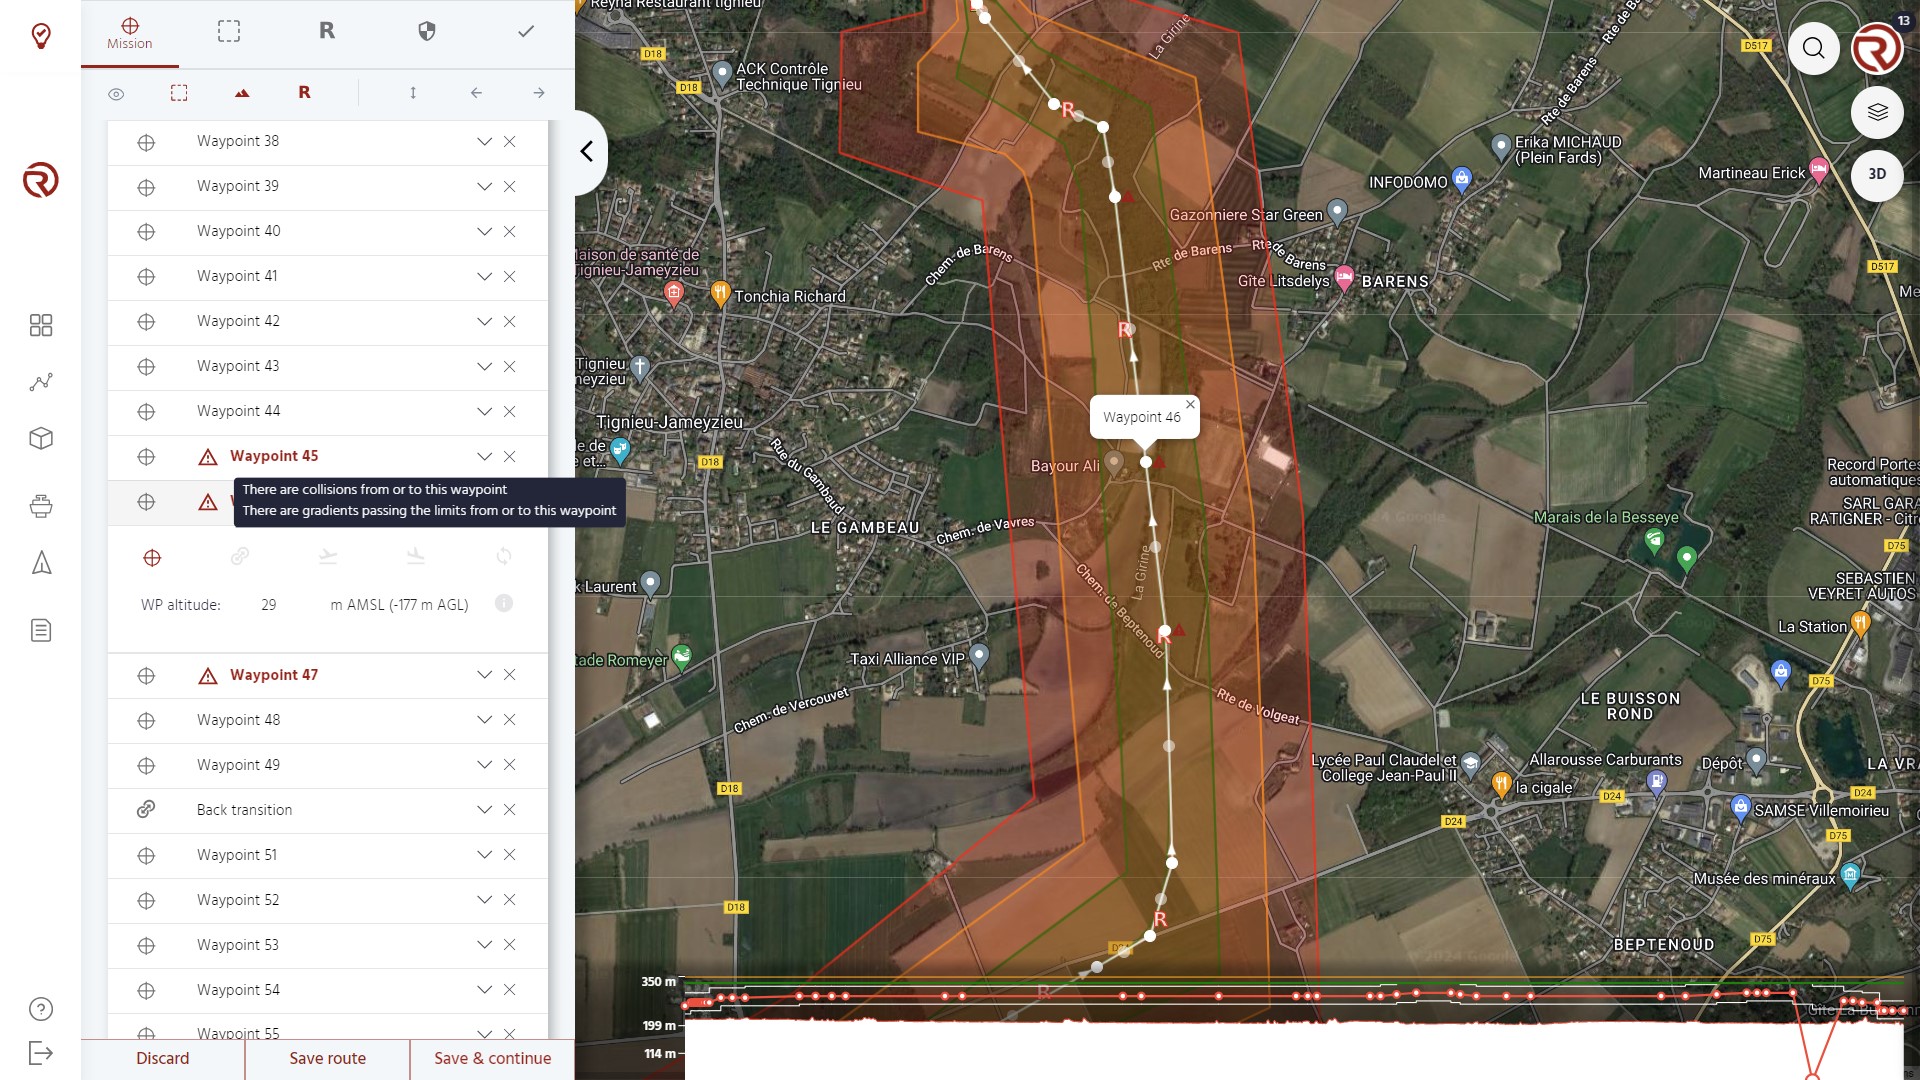This screenshot has height=1080, width=1920.
Task: Expand Waypoint 39 details
Action: click(484, 187)
